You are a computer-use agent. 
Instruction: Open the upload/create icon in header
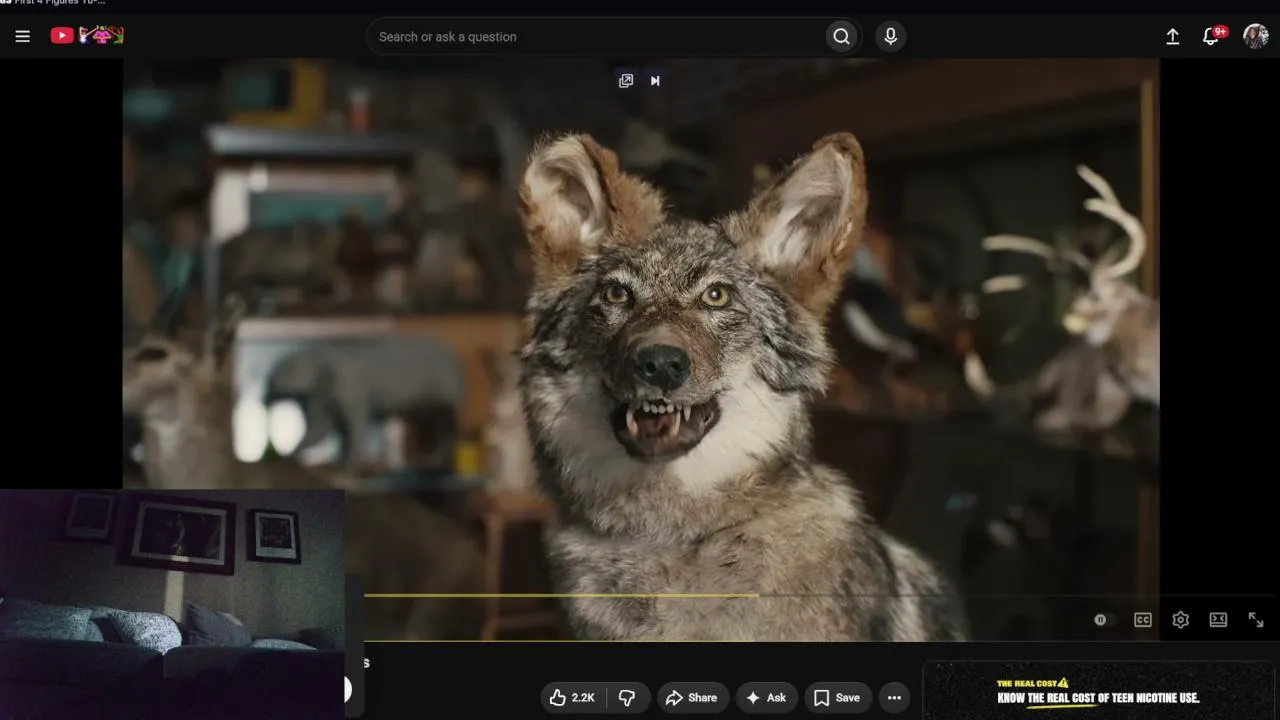(x=1173, y=37)
